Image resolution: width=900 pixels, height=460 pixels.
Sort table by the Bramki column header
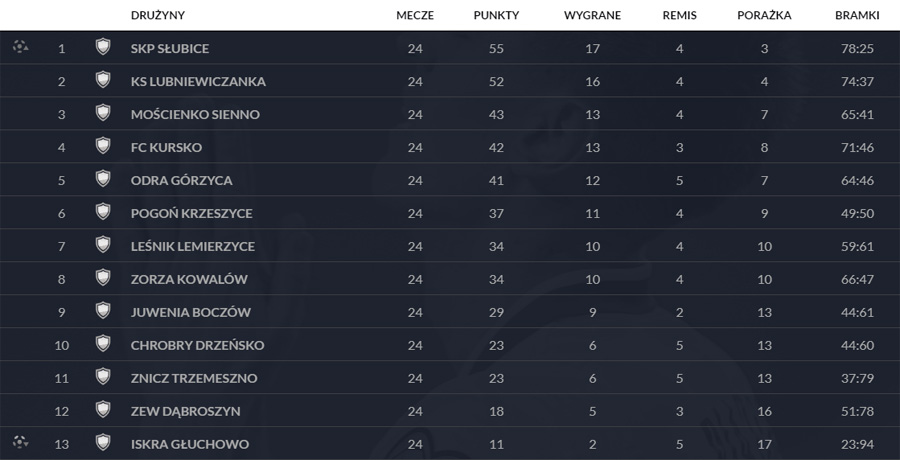(x=857, y=16)
